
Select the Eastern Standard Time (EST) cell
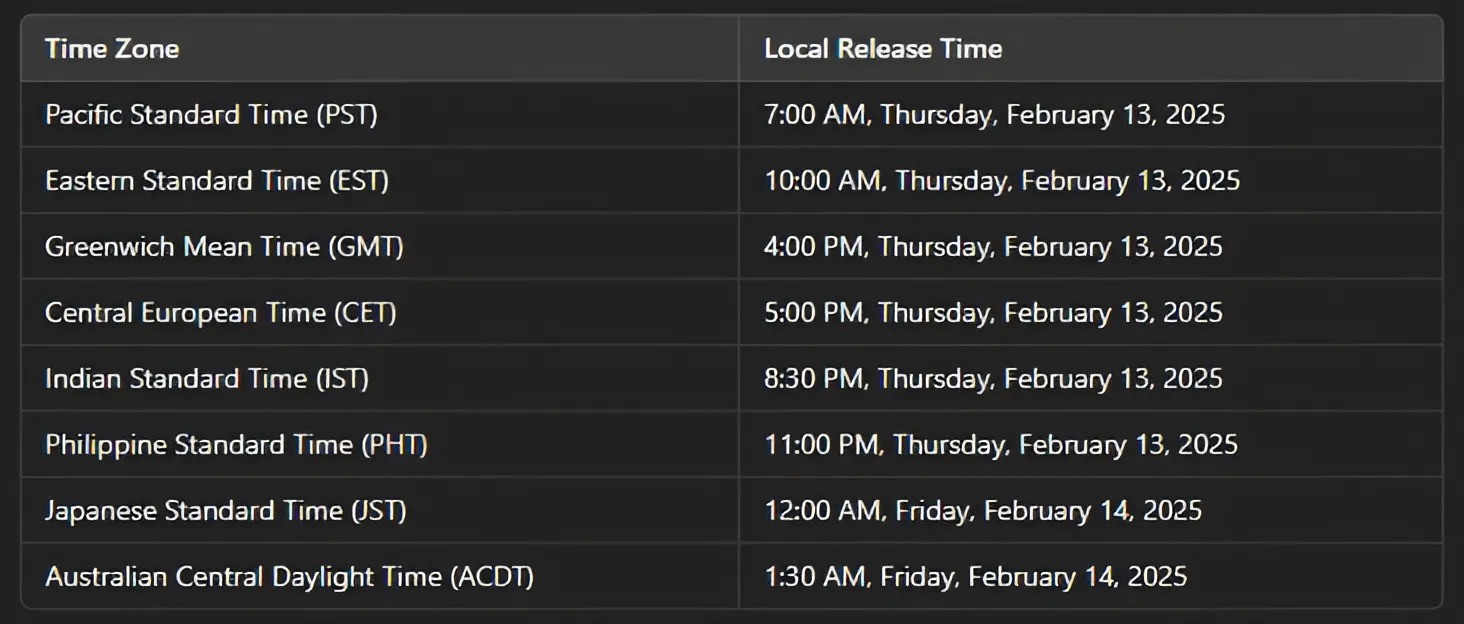tap(380, 180)
